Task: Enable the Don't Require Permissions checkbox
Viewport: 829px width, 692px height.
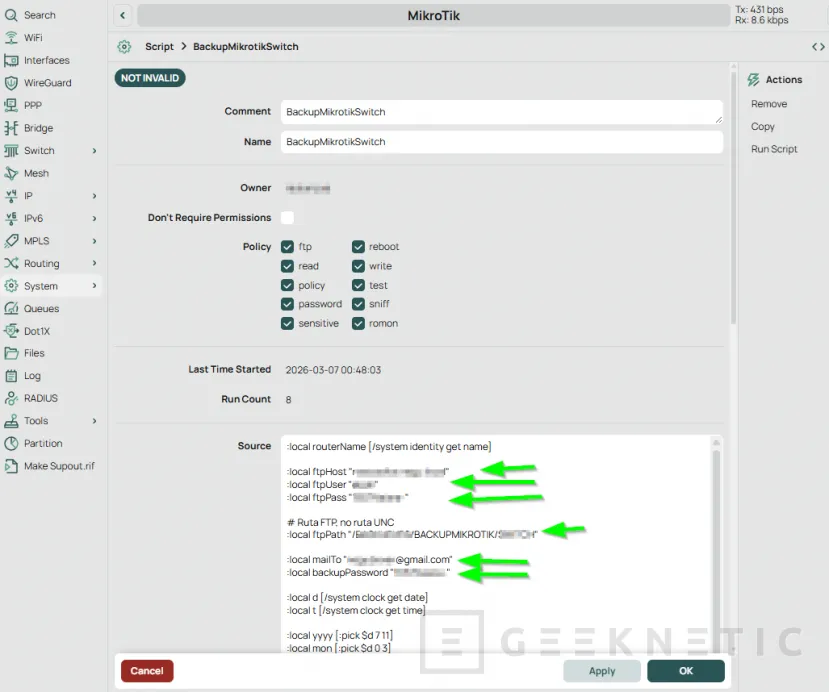Action: point(285,217)
